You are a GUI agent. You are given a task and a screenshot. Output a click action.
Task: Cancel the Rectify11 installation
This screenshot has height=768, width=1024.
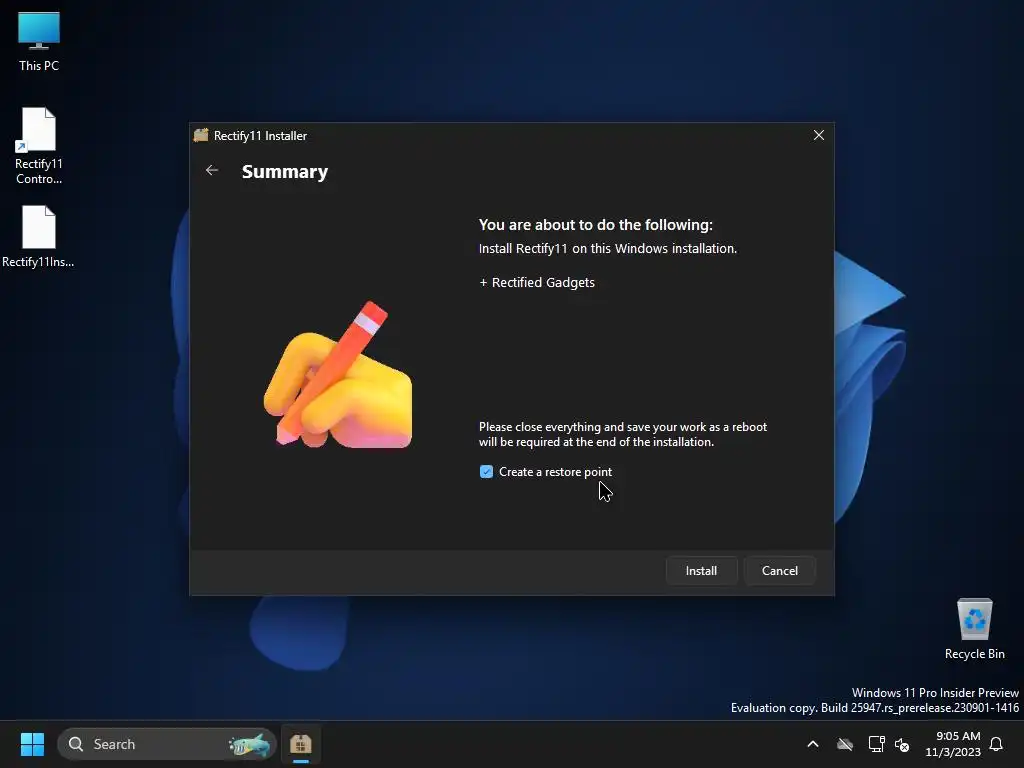(x=780, y=571)
